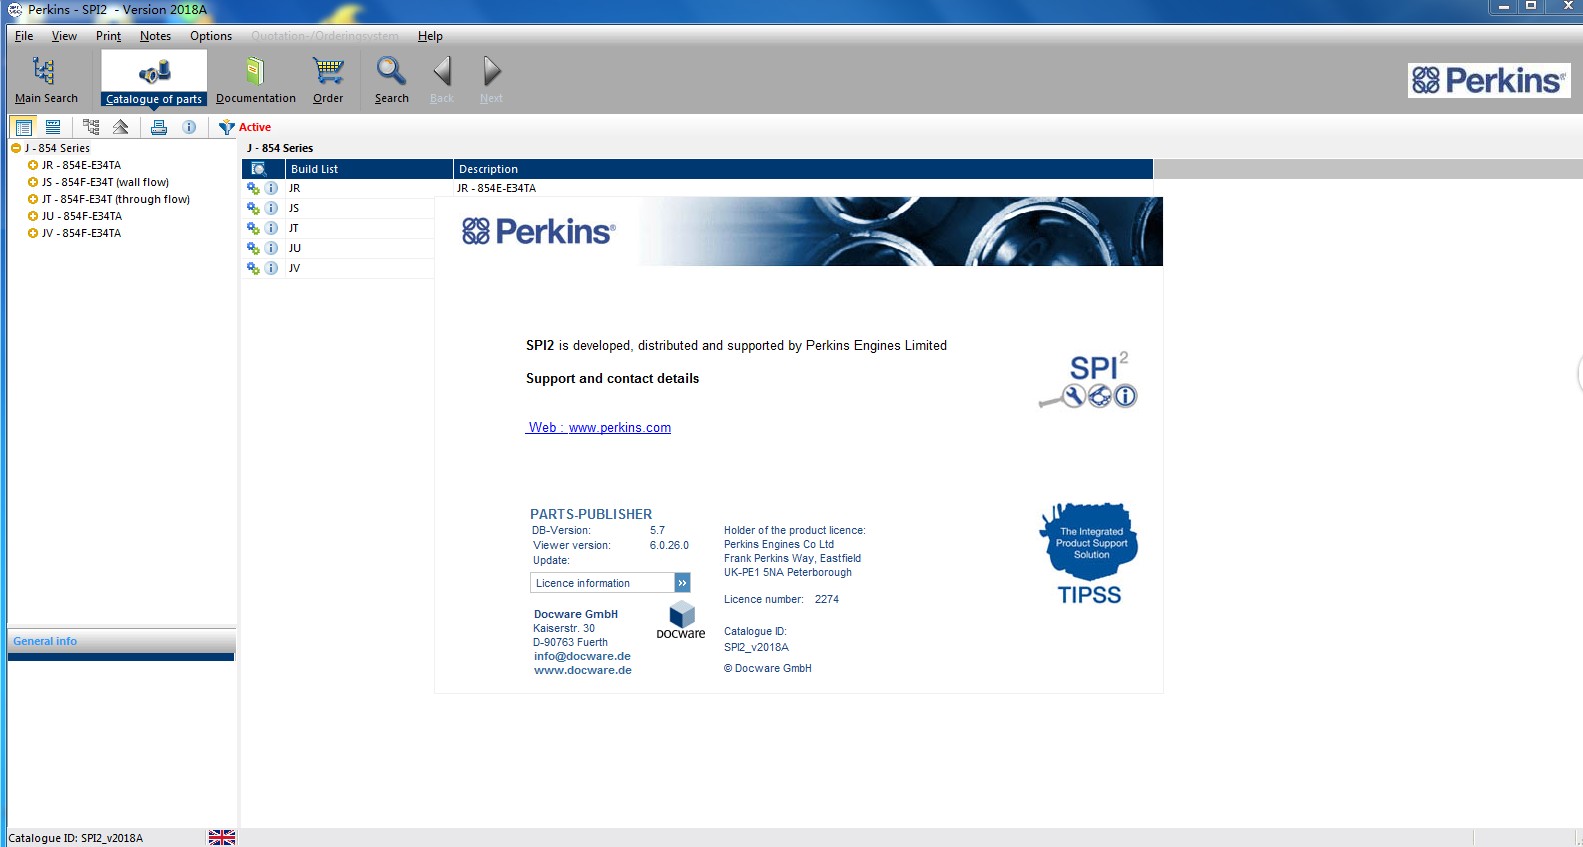
Task: Click the UK flag language icon in status bar
Action: 222,837
